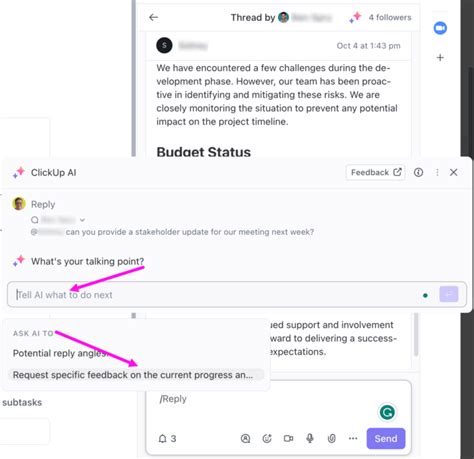Expand the assignee dropdown under Reply

(82, 220)
